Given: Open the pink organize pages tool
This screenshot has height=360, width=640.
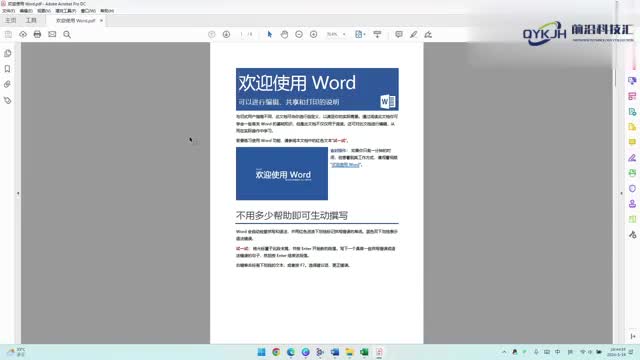Looking at the screenshot, I should [x=632, y=96].
